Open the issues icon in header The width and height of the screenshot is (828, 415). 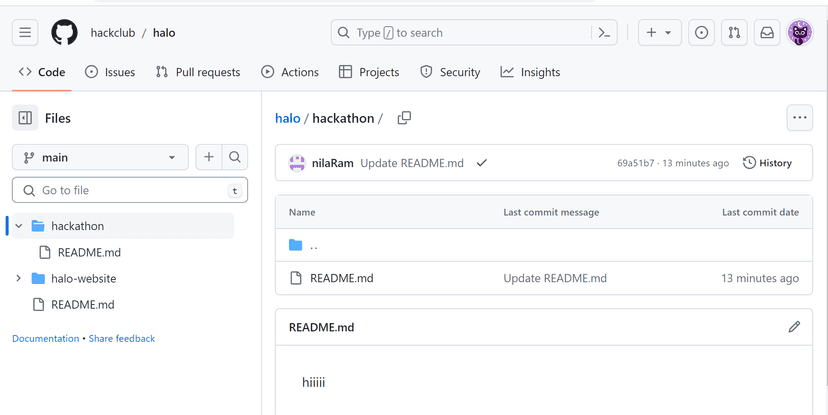702,33
